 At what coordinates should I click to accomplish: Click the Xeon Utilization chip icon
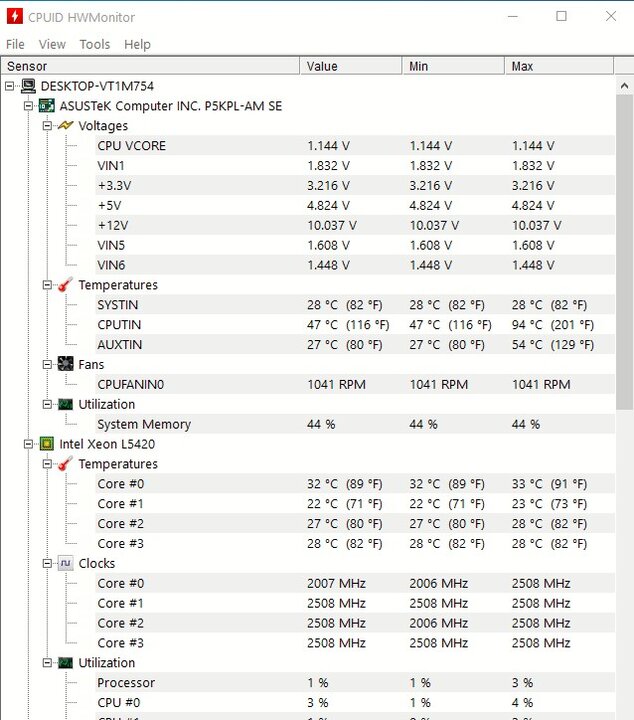click(66, 663)
